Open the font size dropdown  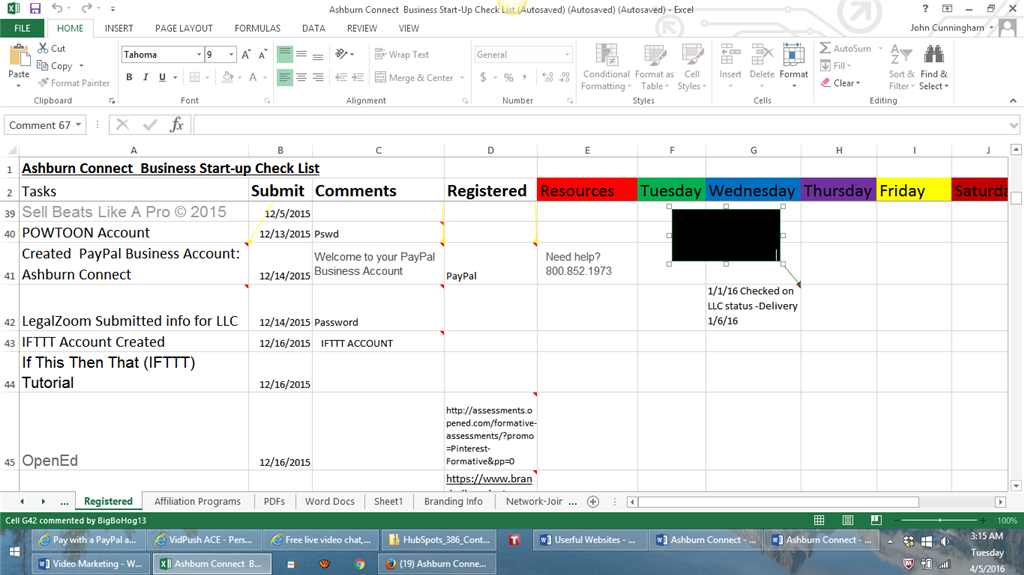coord(231,55)
